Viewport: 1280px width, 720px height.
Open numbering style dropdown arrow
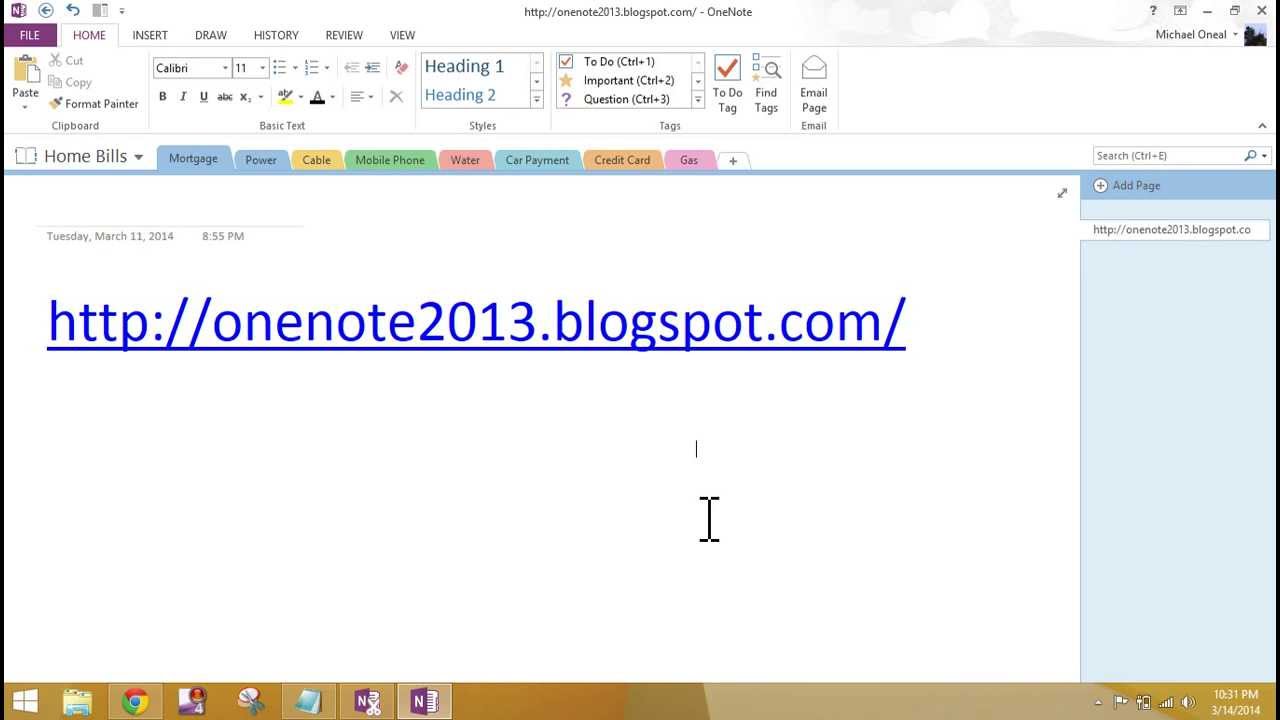pos(327,68)
